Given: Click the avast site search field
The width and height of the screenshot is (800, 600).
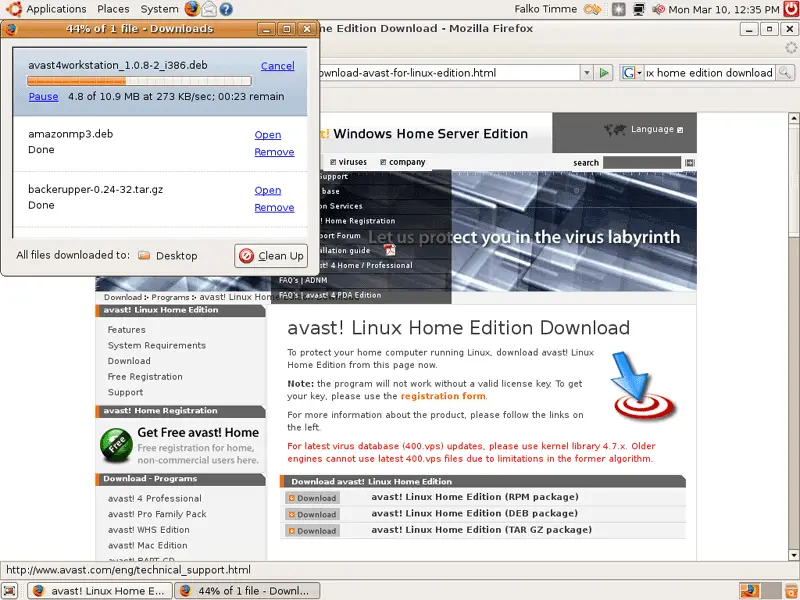Looking at the screenshot, I should click(642, 163).
